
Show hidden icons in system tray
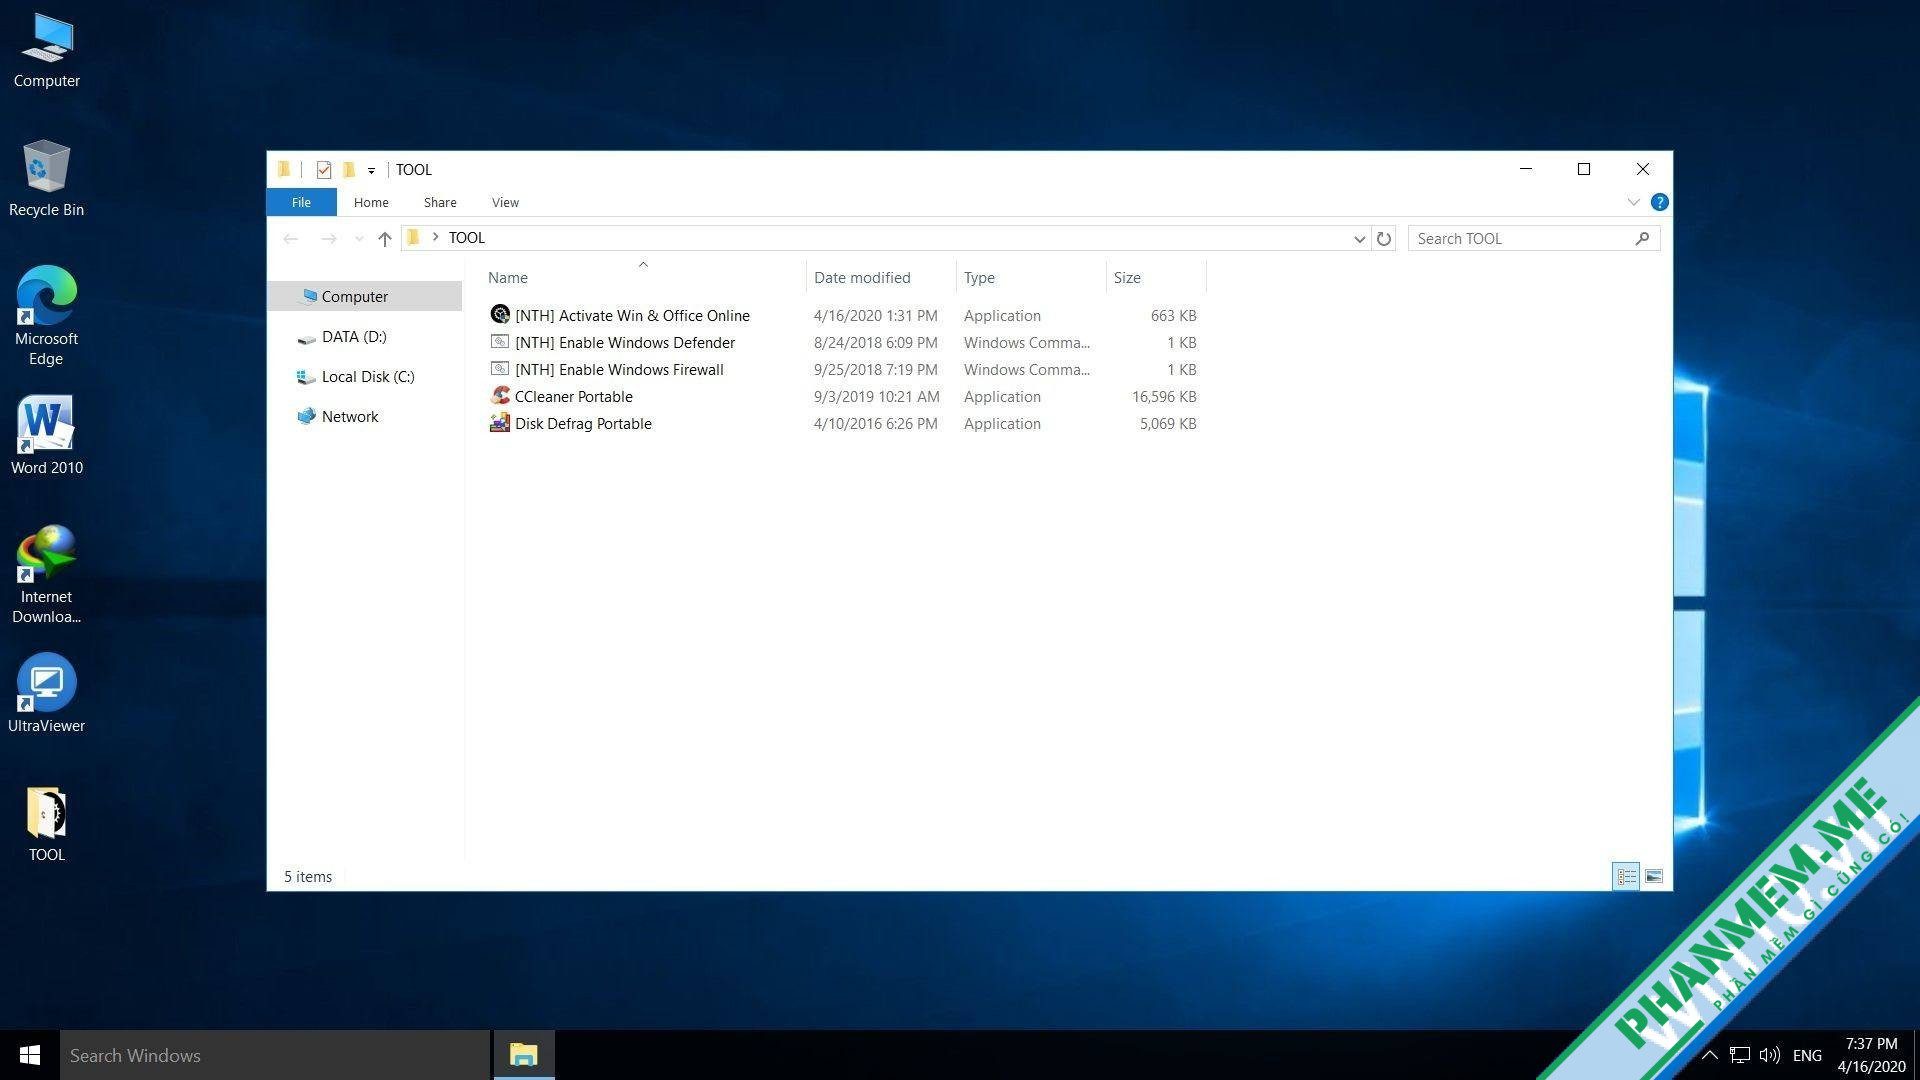click(x=1710, y=1055)
